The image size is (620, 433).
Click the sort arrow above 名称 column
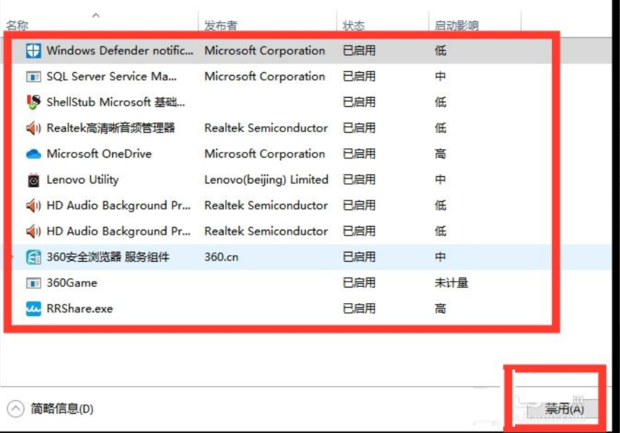[96, 15]
